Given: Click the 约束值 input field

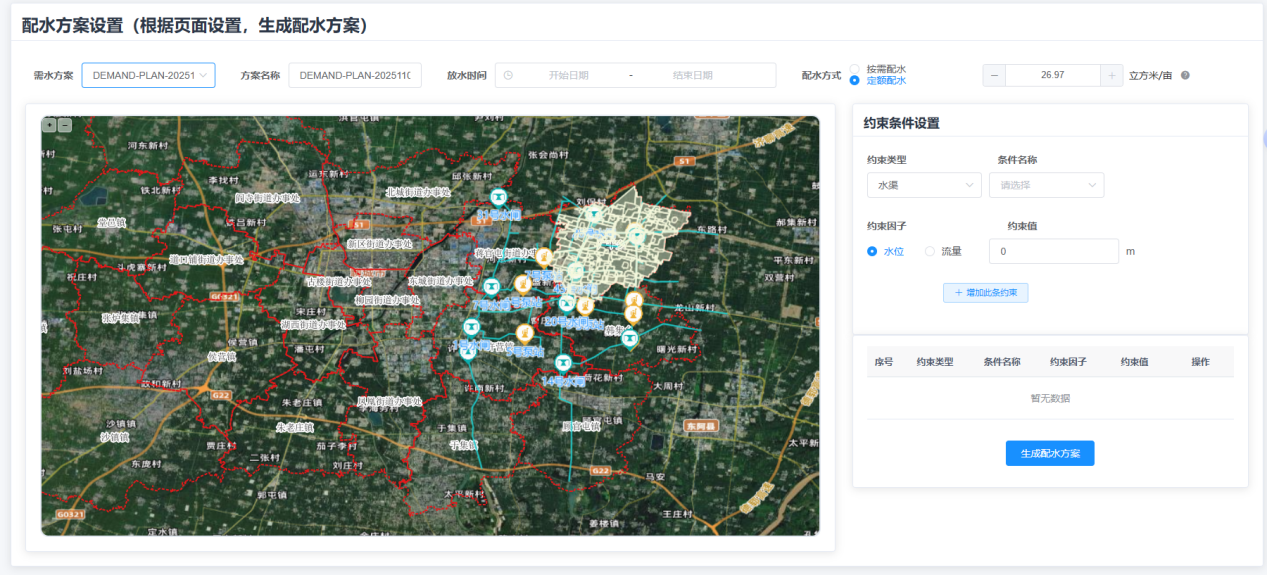Looking at the screenshot, I should point(1054,251).
